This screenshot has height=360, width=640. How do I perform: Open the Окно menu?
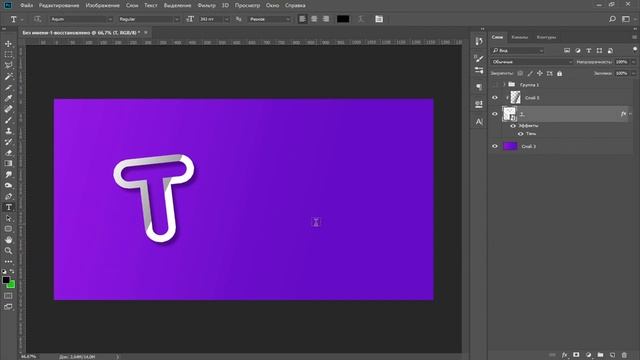pyautogui.click(x=272, y=6)
